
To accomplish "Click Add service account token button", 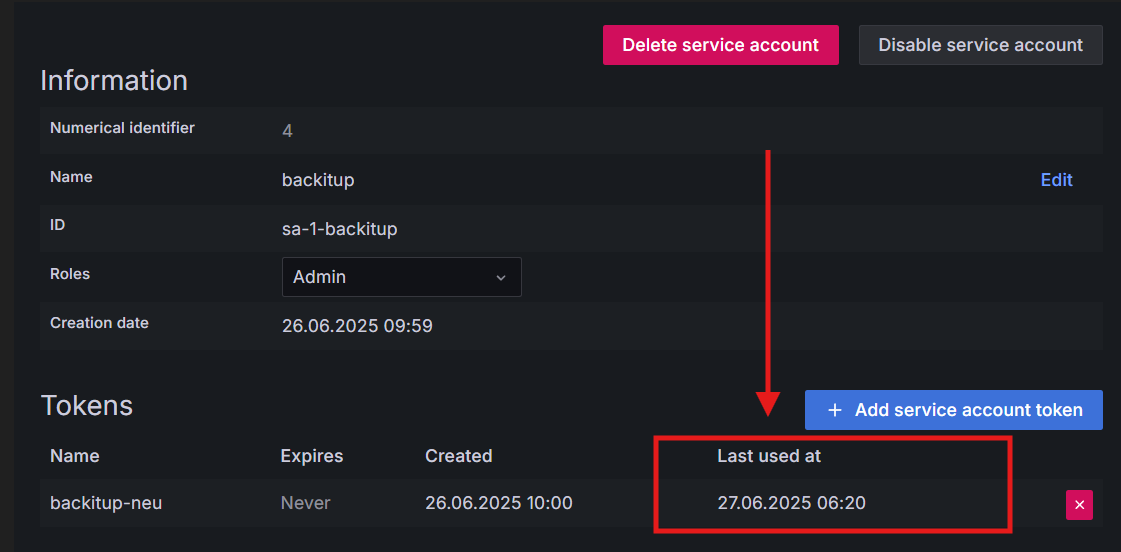I will pos(953,410).
